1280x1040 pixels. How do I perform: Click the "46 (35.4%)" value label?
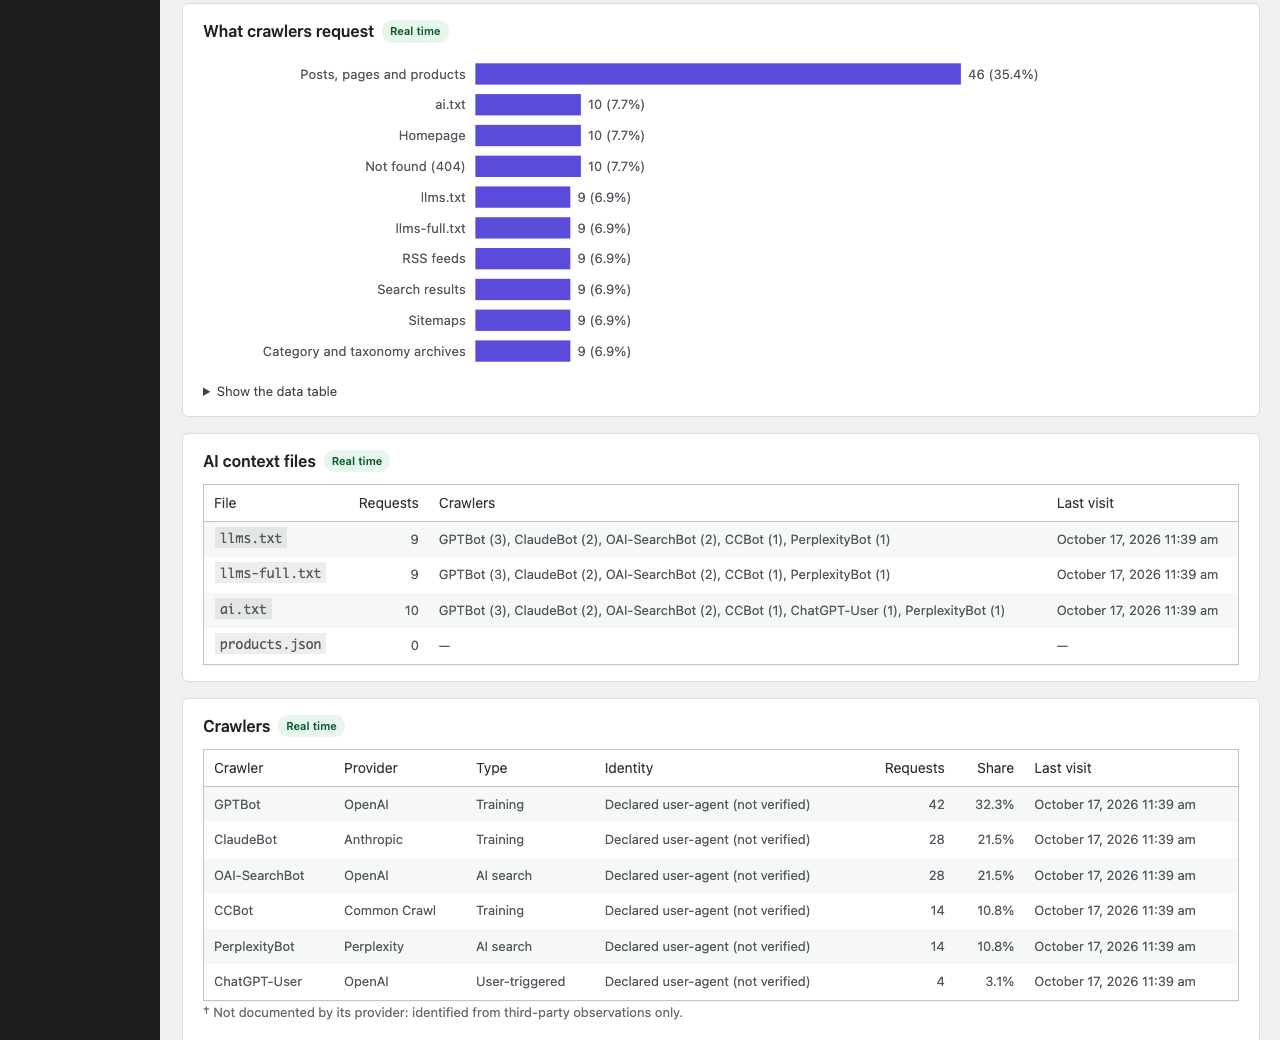point(1003,74)
